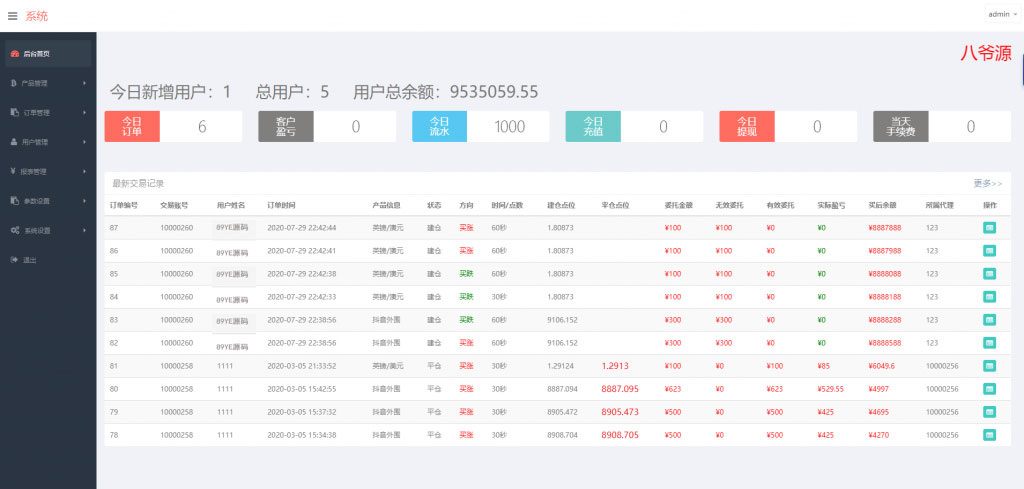The height and width of the screenshot is (489, 1024).
Task: Click the copy icon beside 订单管理
Action: point(14,112)
